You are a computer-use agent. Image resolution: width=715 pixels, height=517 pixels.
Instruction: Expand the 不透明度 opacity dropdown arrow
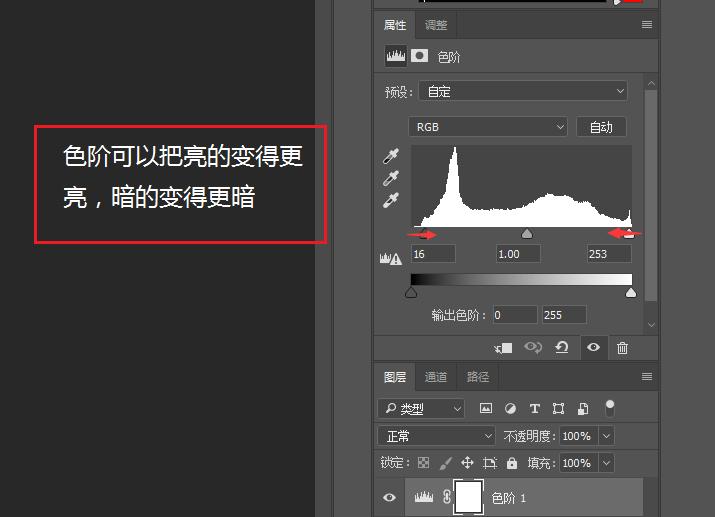[606, 436]
